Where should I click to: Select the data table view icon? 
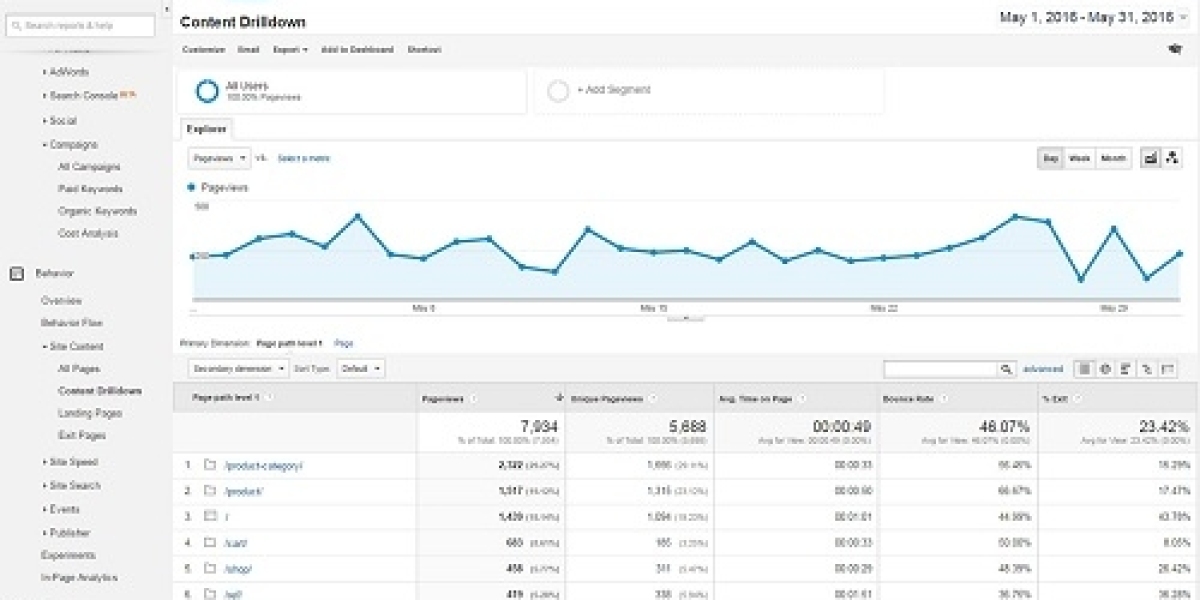pyautogui.click(x=1084, y=369)
